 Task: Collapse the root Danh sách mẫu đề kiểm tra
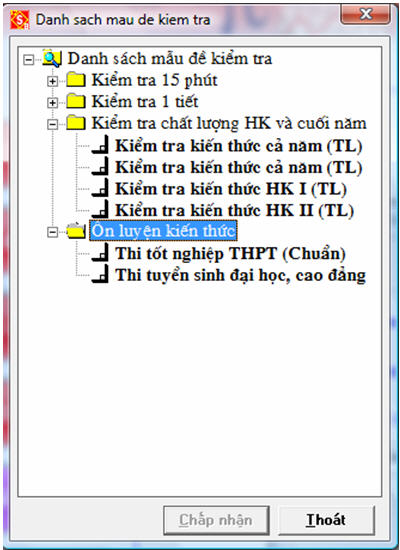tap(28, 60)
